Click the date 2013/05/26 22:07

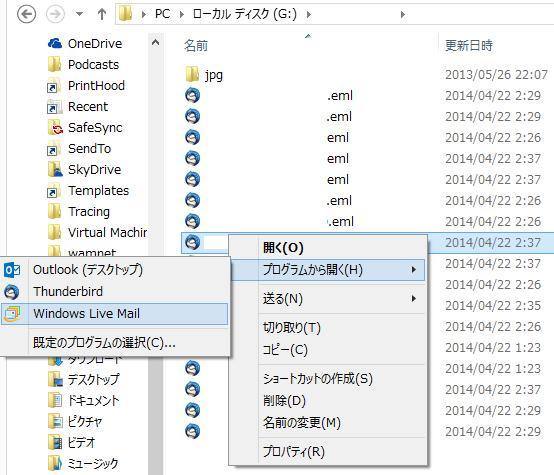tap(496, 75)
